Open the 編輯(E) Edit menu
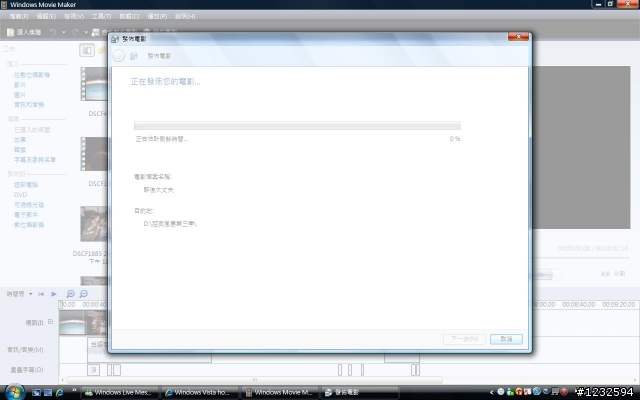 point(46,16)
